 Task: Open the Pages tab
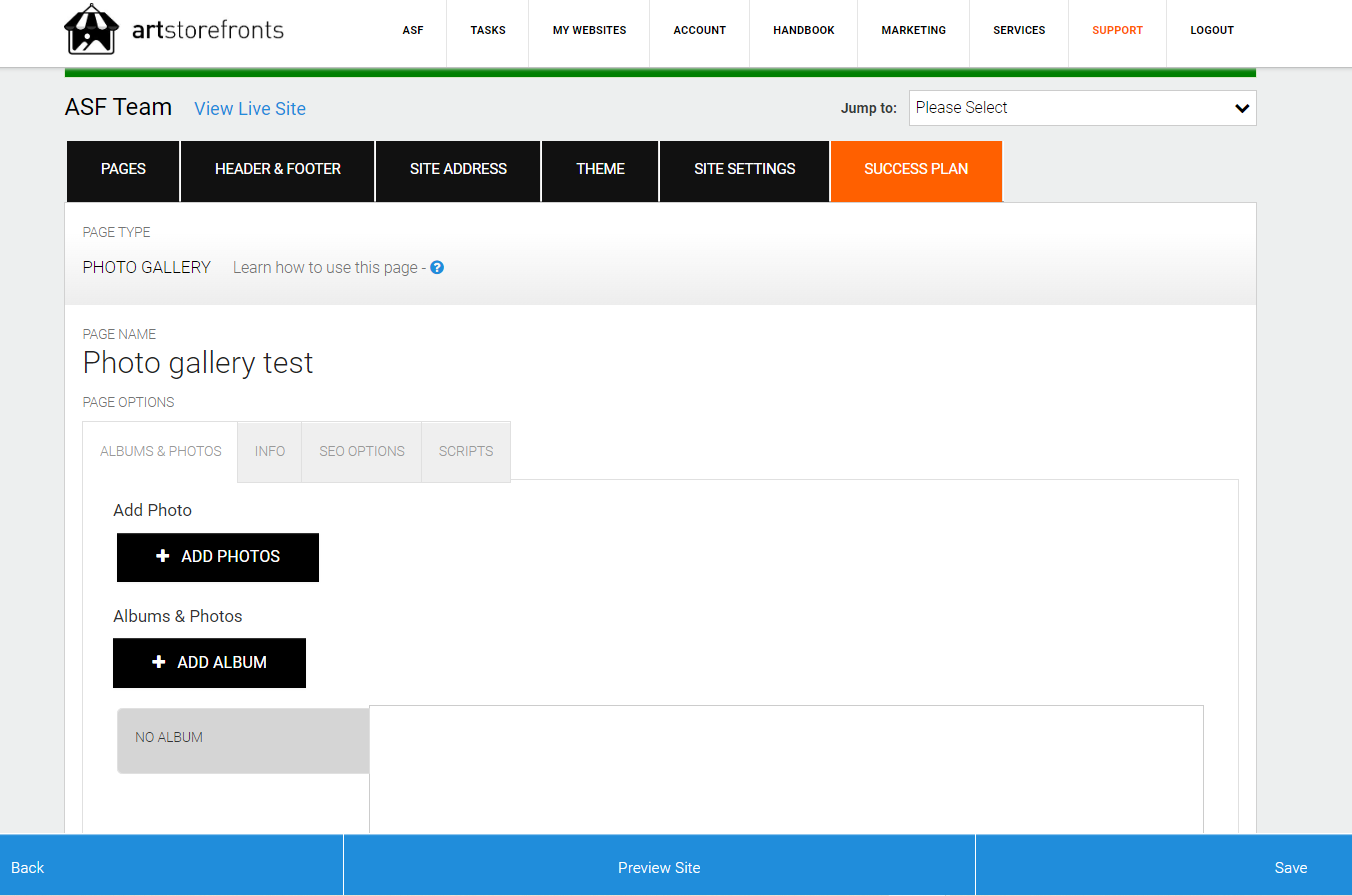pyautogui.click(x=123, y=170)
